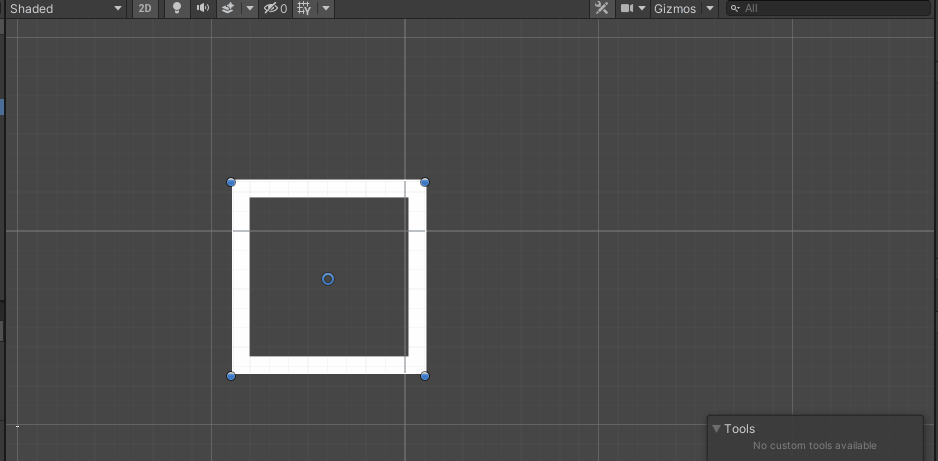This screenshot has height=461, width=938.
Task: Toggle scene effects layers icon
Action: 228,8
